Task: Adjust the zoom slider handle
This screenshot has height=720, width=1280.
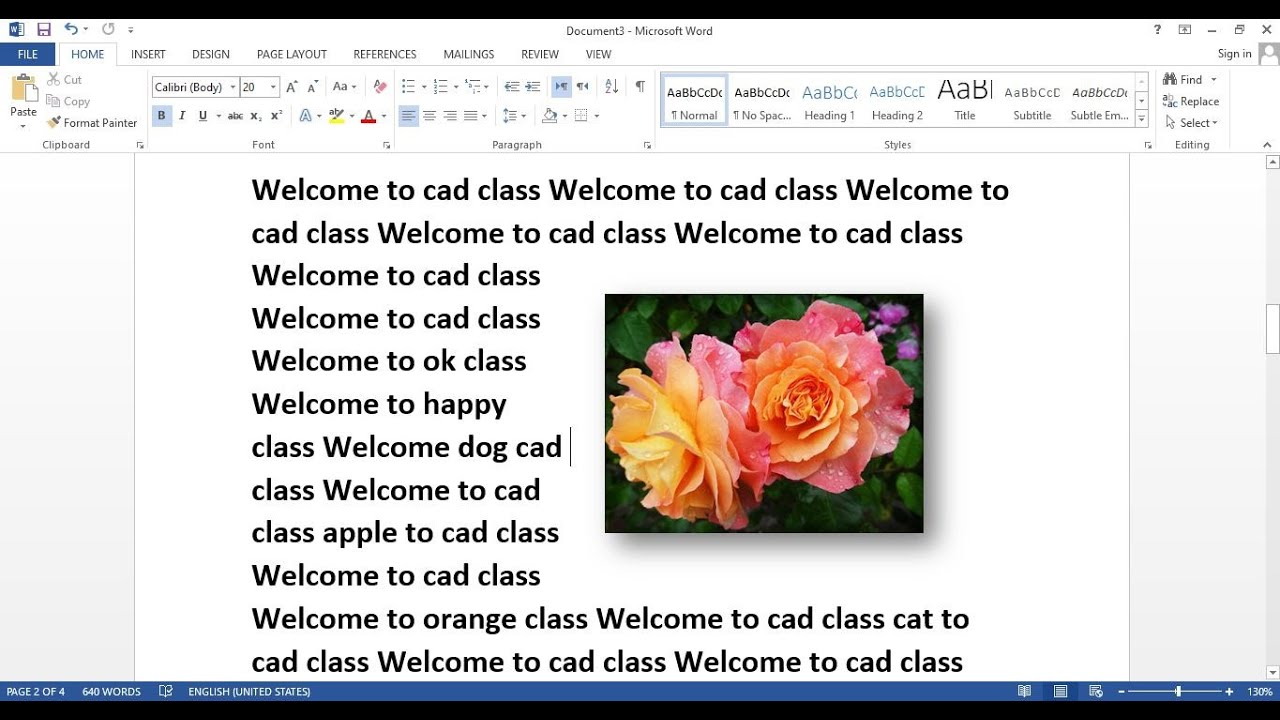Action: click(1178, 692)
